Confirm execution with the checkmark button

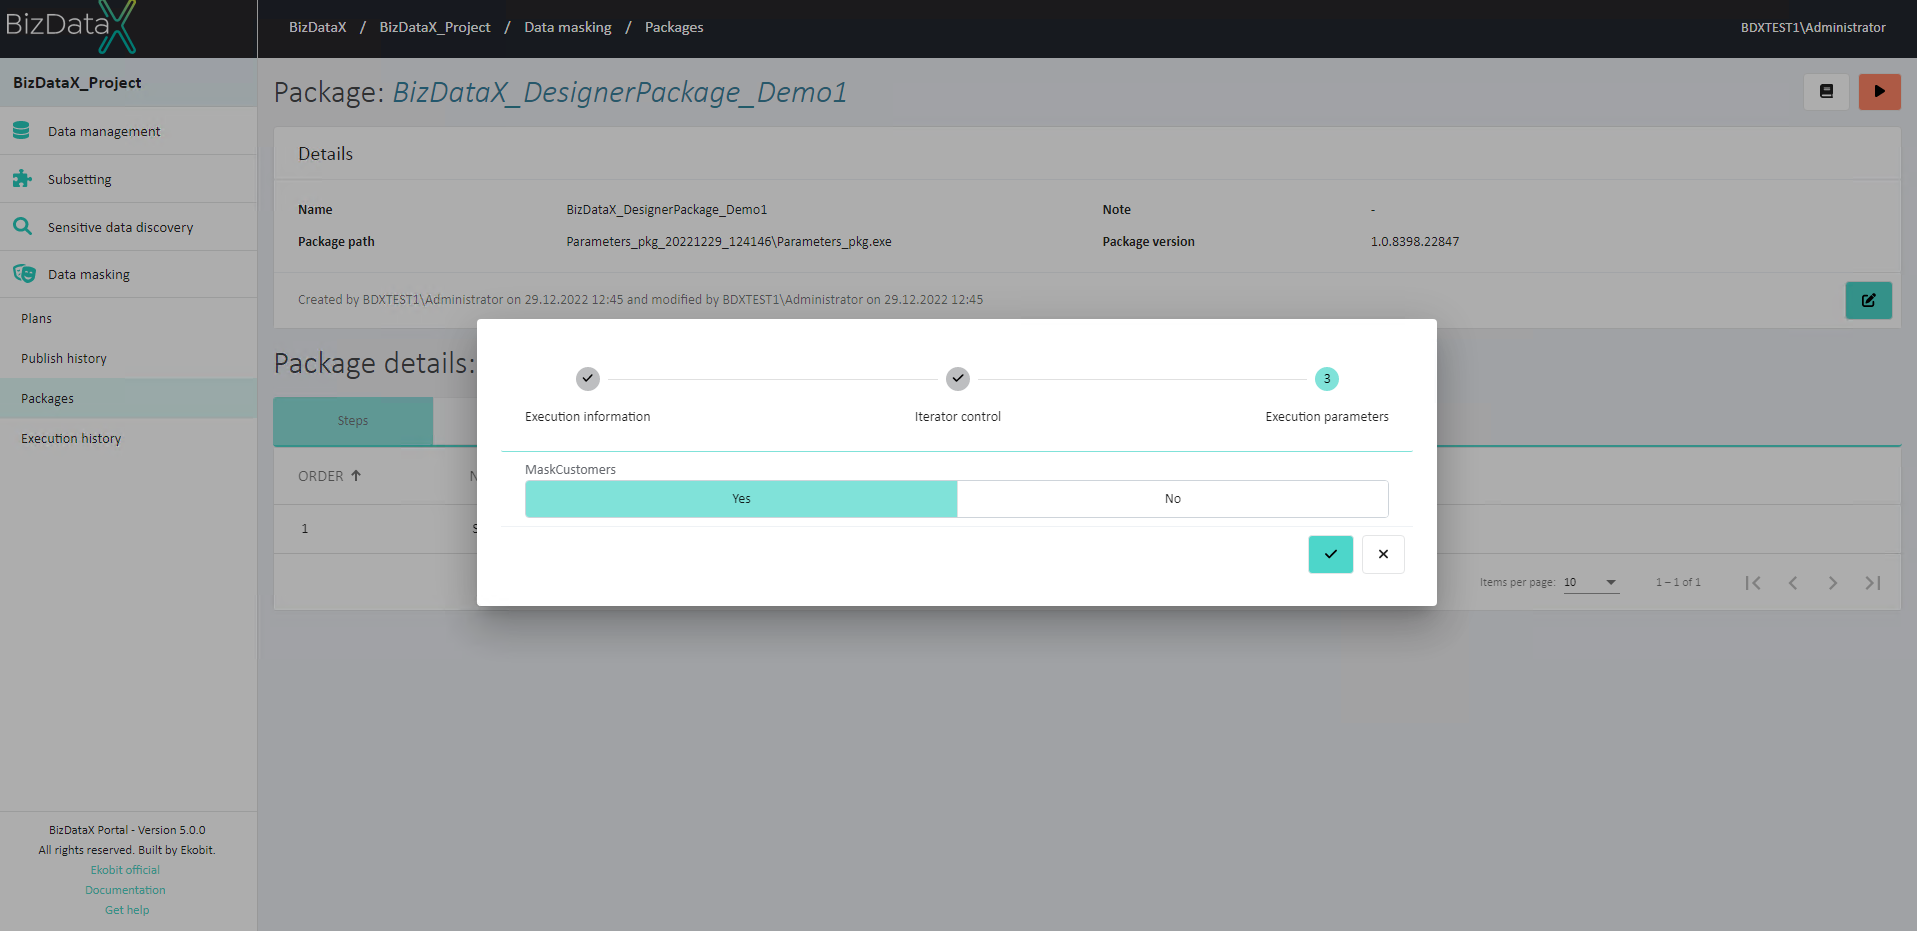(x=1330, y=554)
